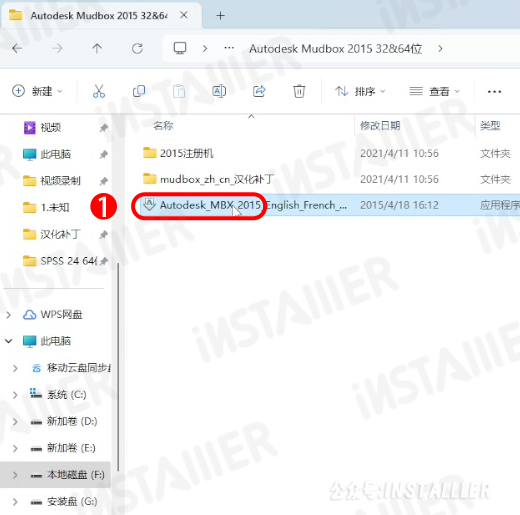Click the Delete trash can icon
Image resolution: width=520 pixels, height=515 pixels.
click(x=299, y=91)
